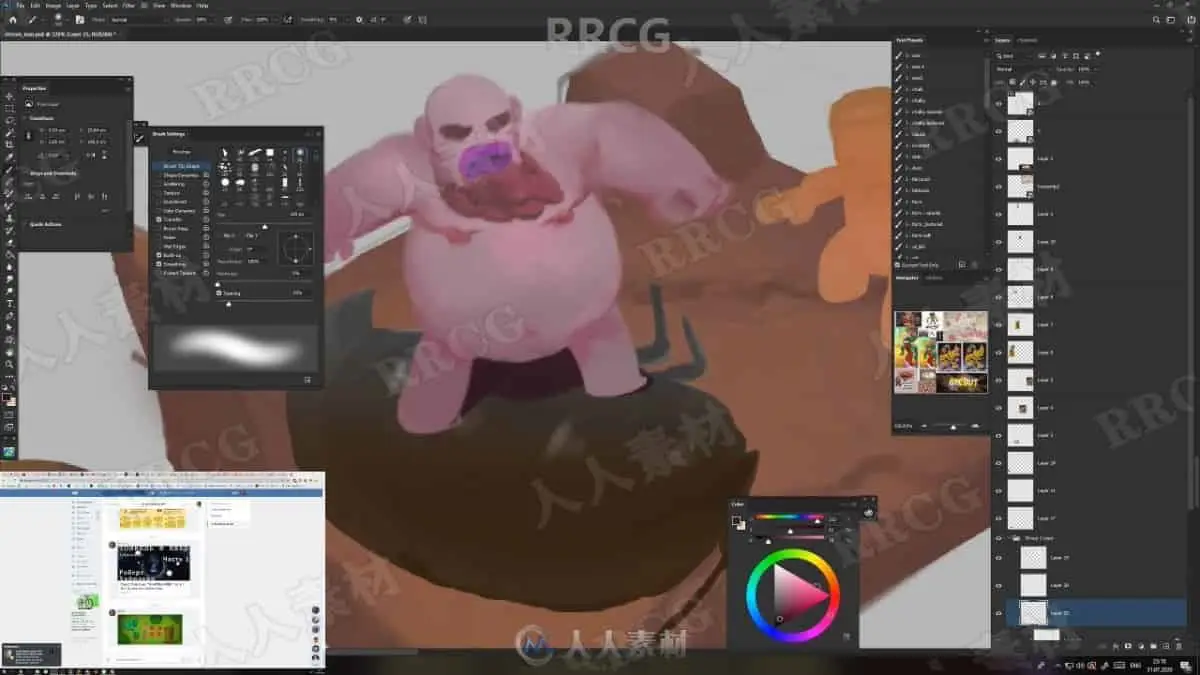Hide Layer 8 using its eye icon
1200x675 pixels.
[x=999, y=269]
